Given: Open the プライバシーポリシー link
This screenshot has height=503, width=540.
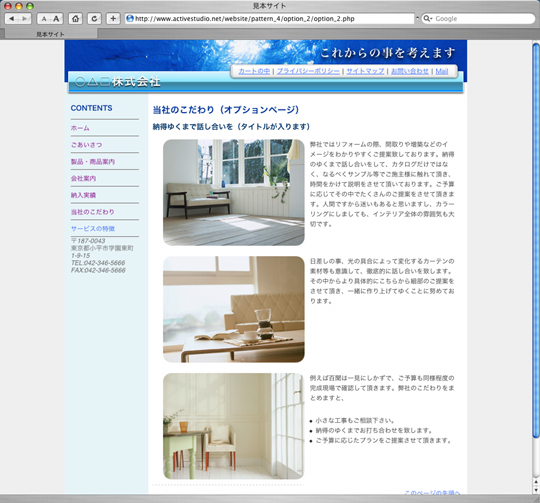Looking at the screenshot, I should [308, 71].
